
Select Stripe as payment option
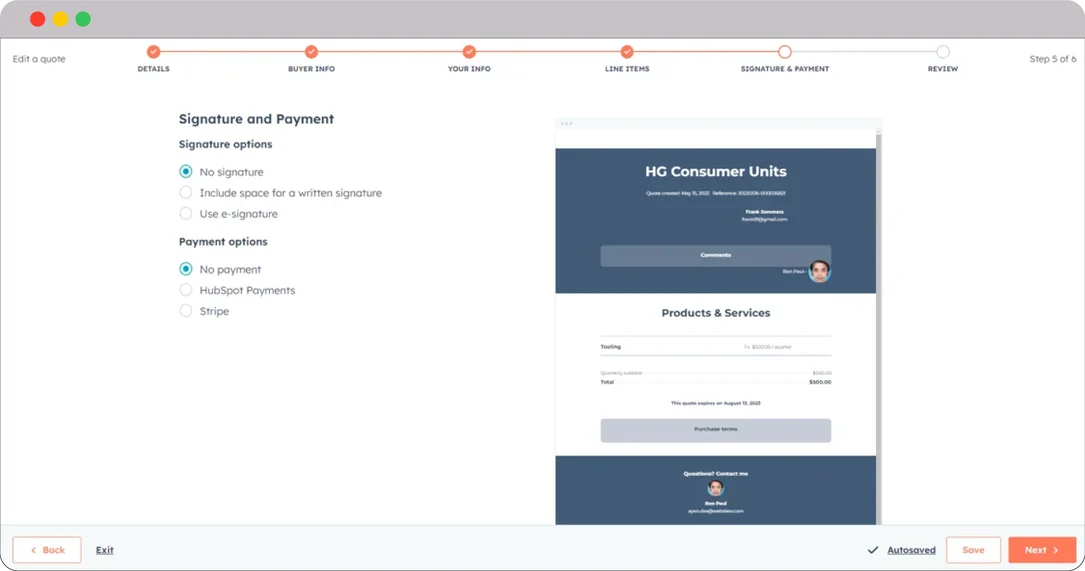tap(185, 310)
